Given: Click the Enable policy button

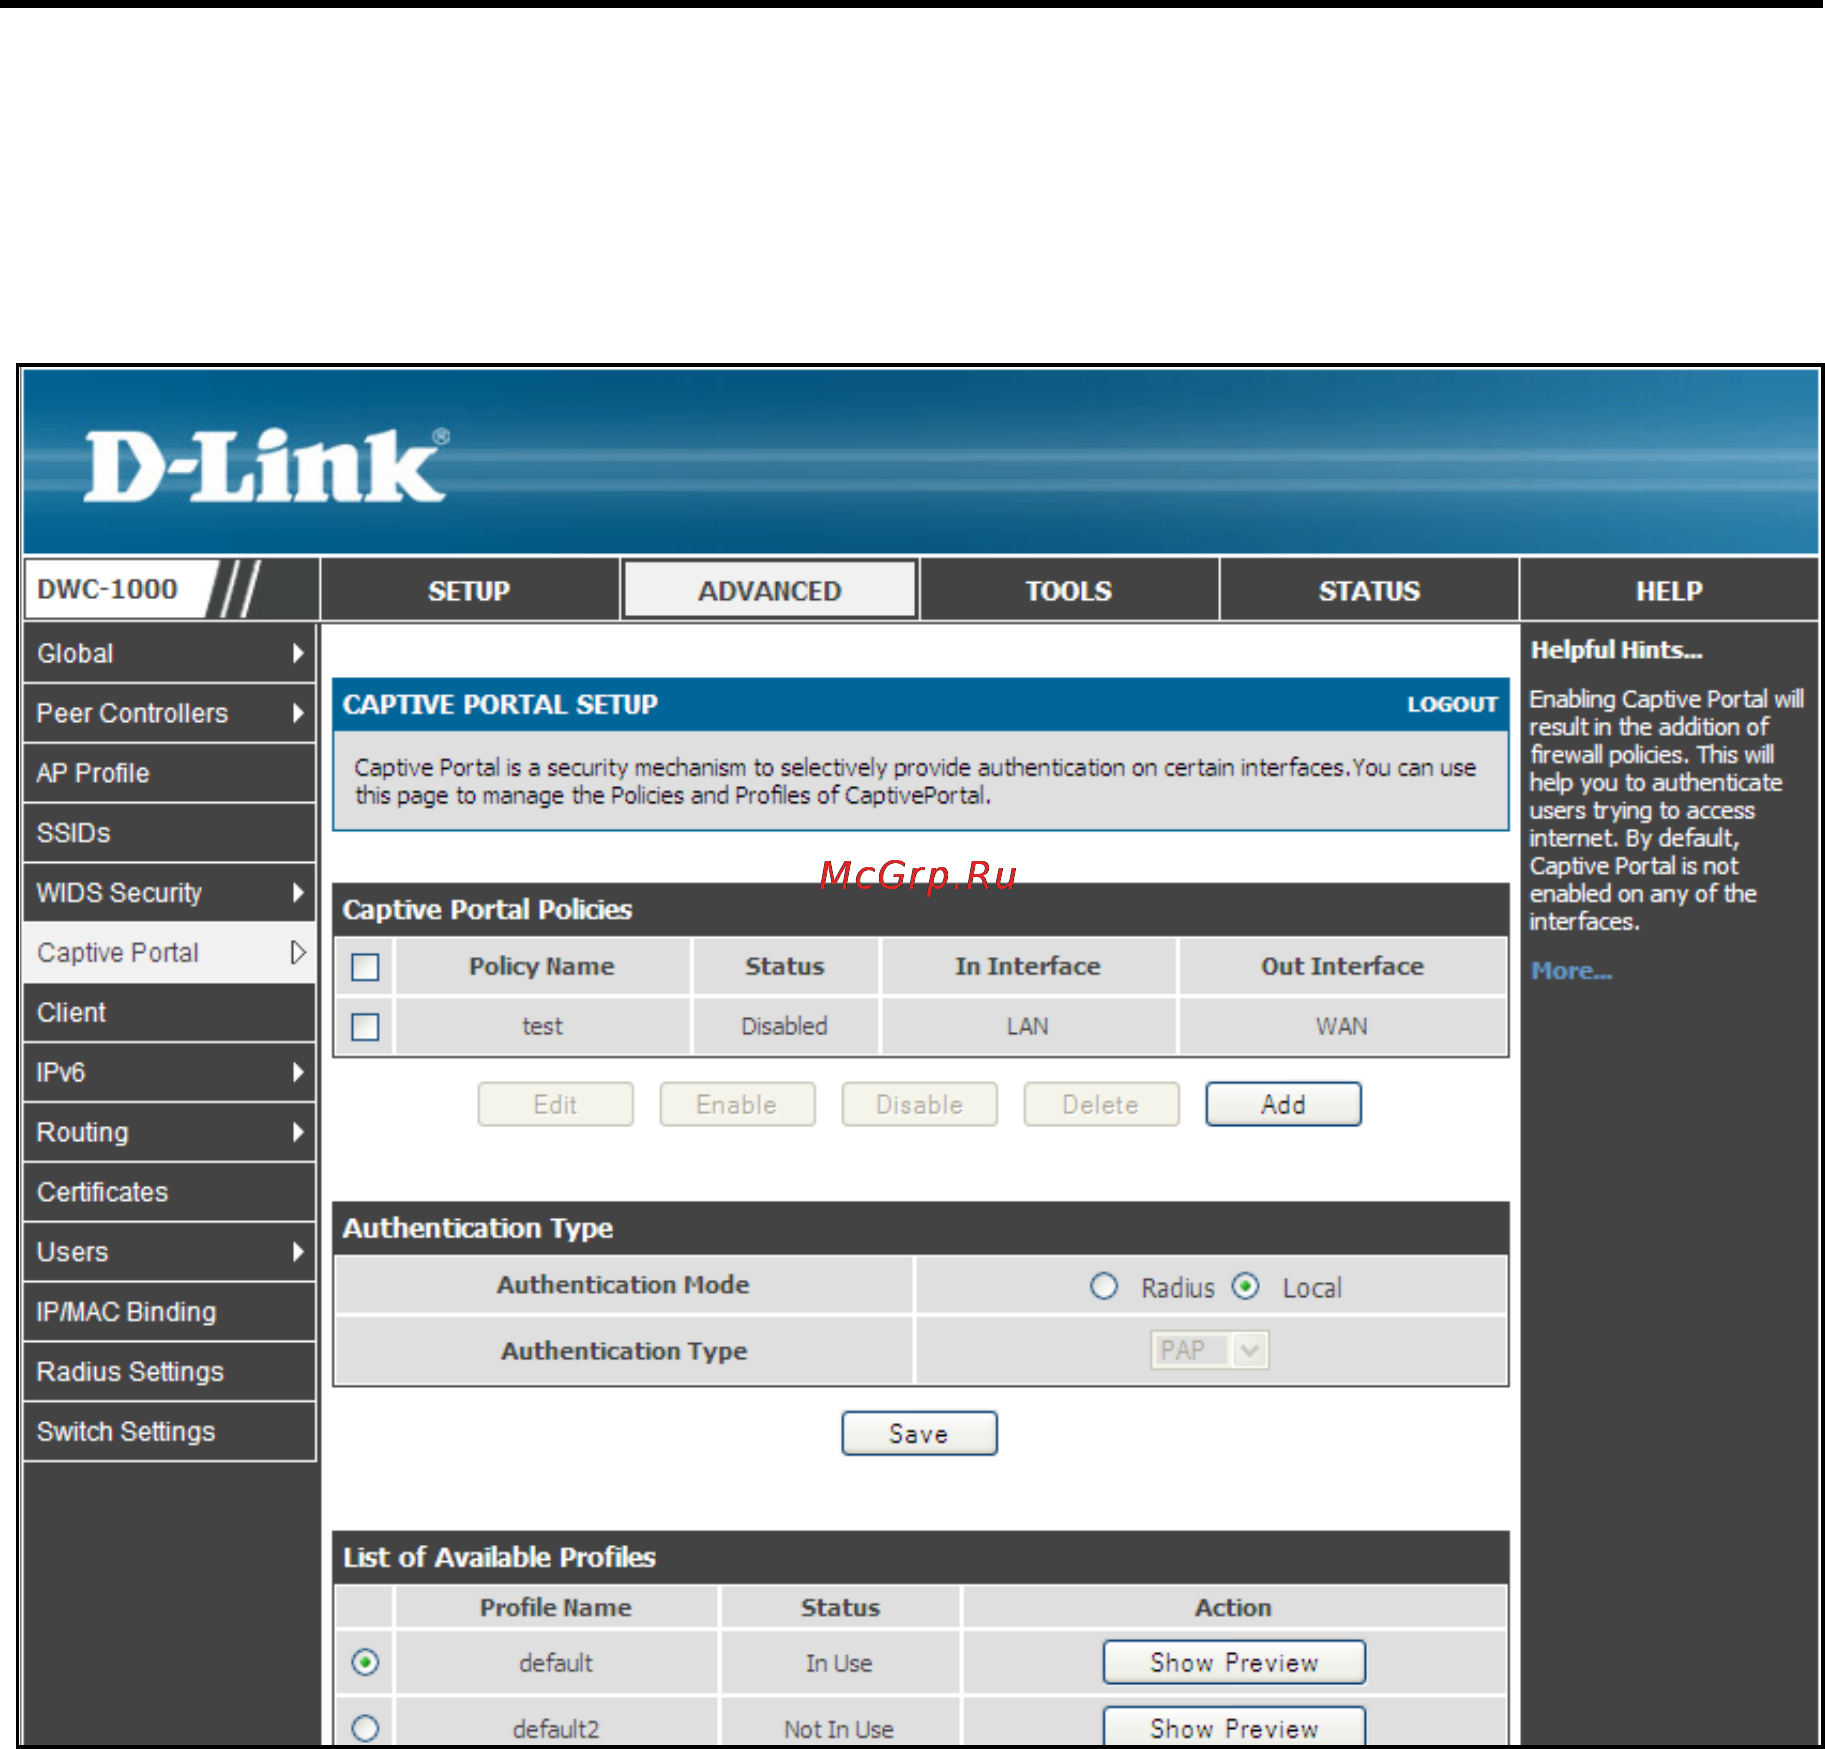Looking at the screenshot, I should tap(737, 1104).
